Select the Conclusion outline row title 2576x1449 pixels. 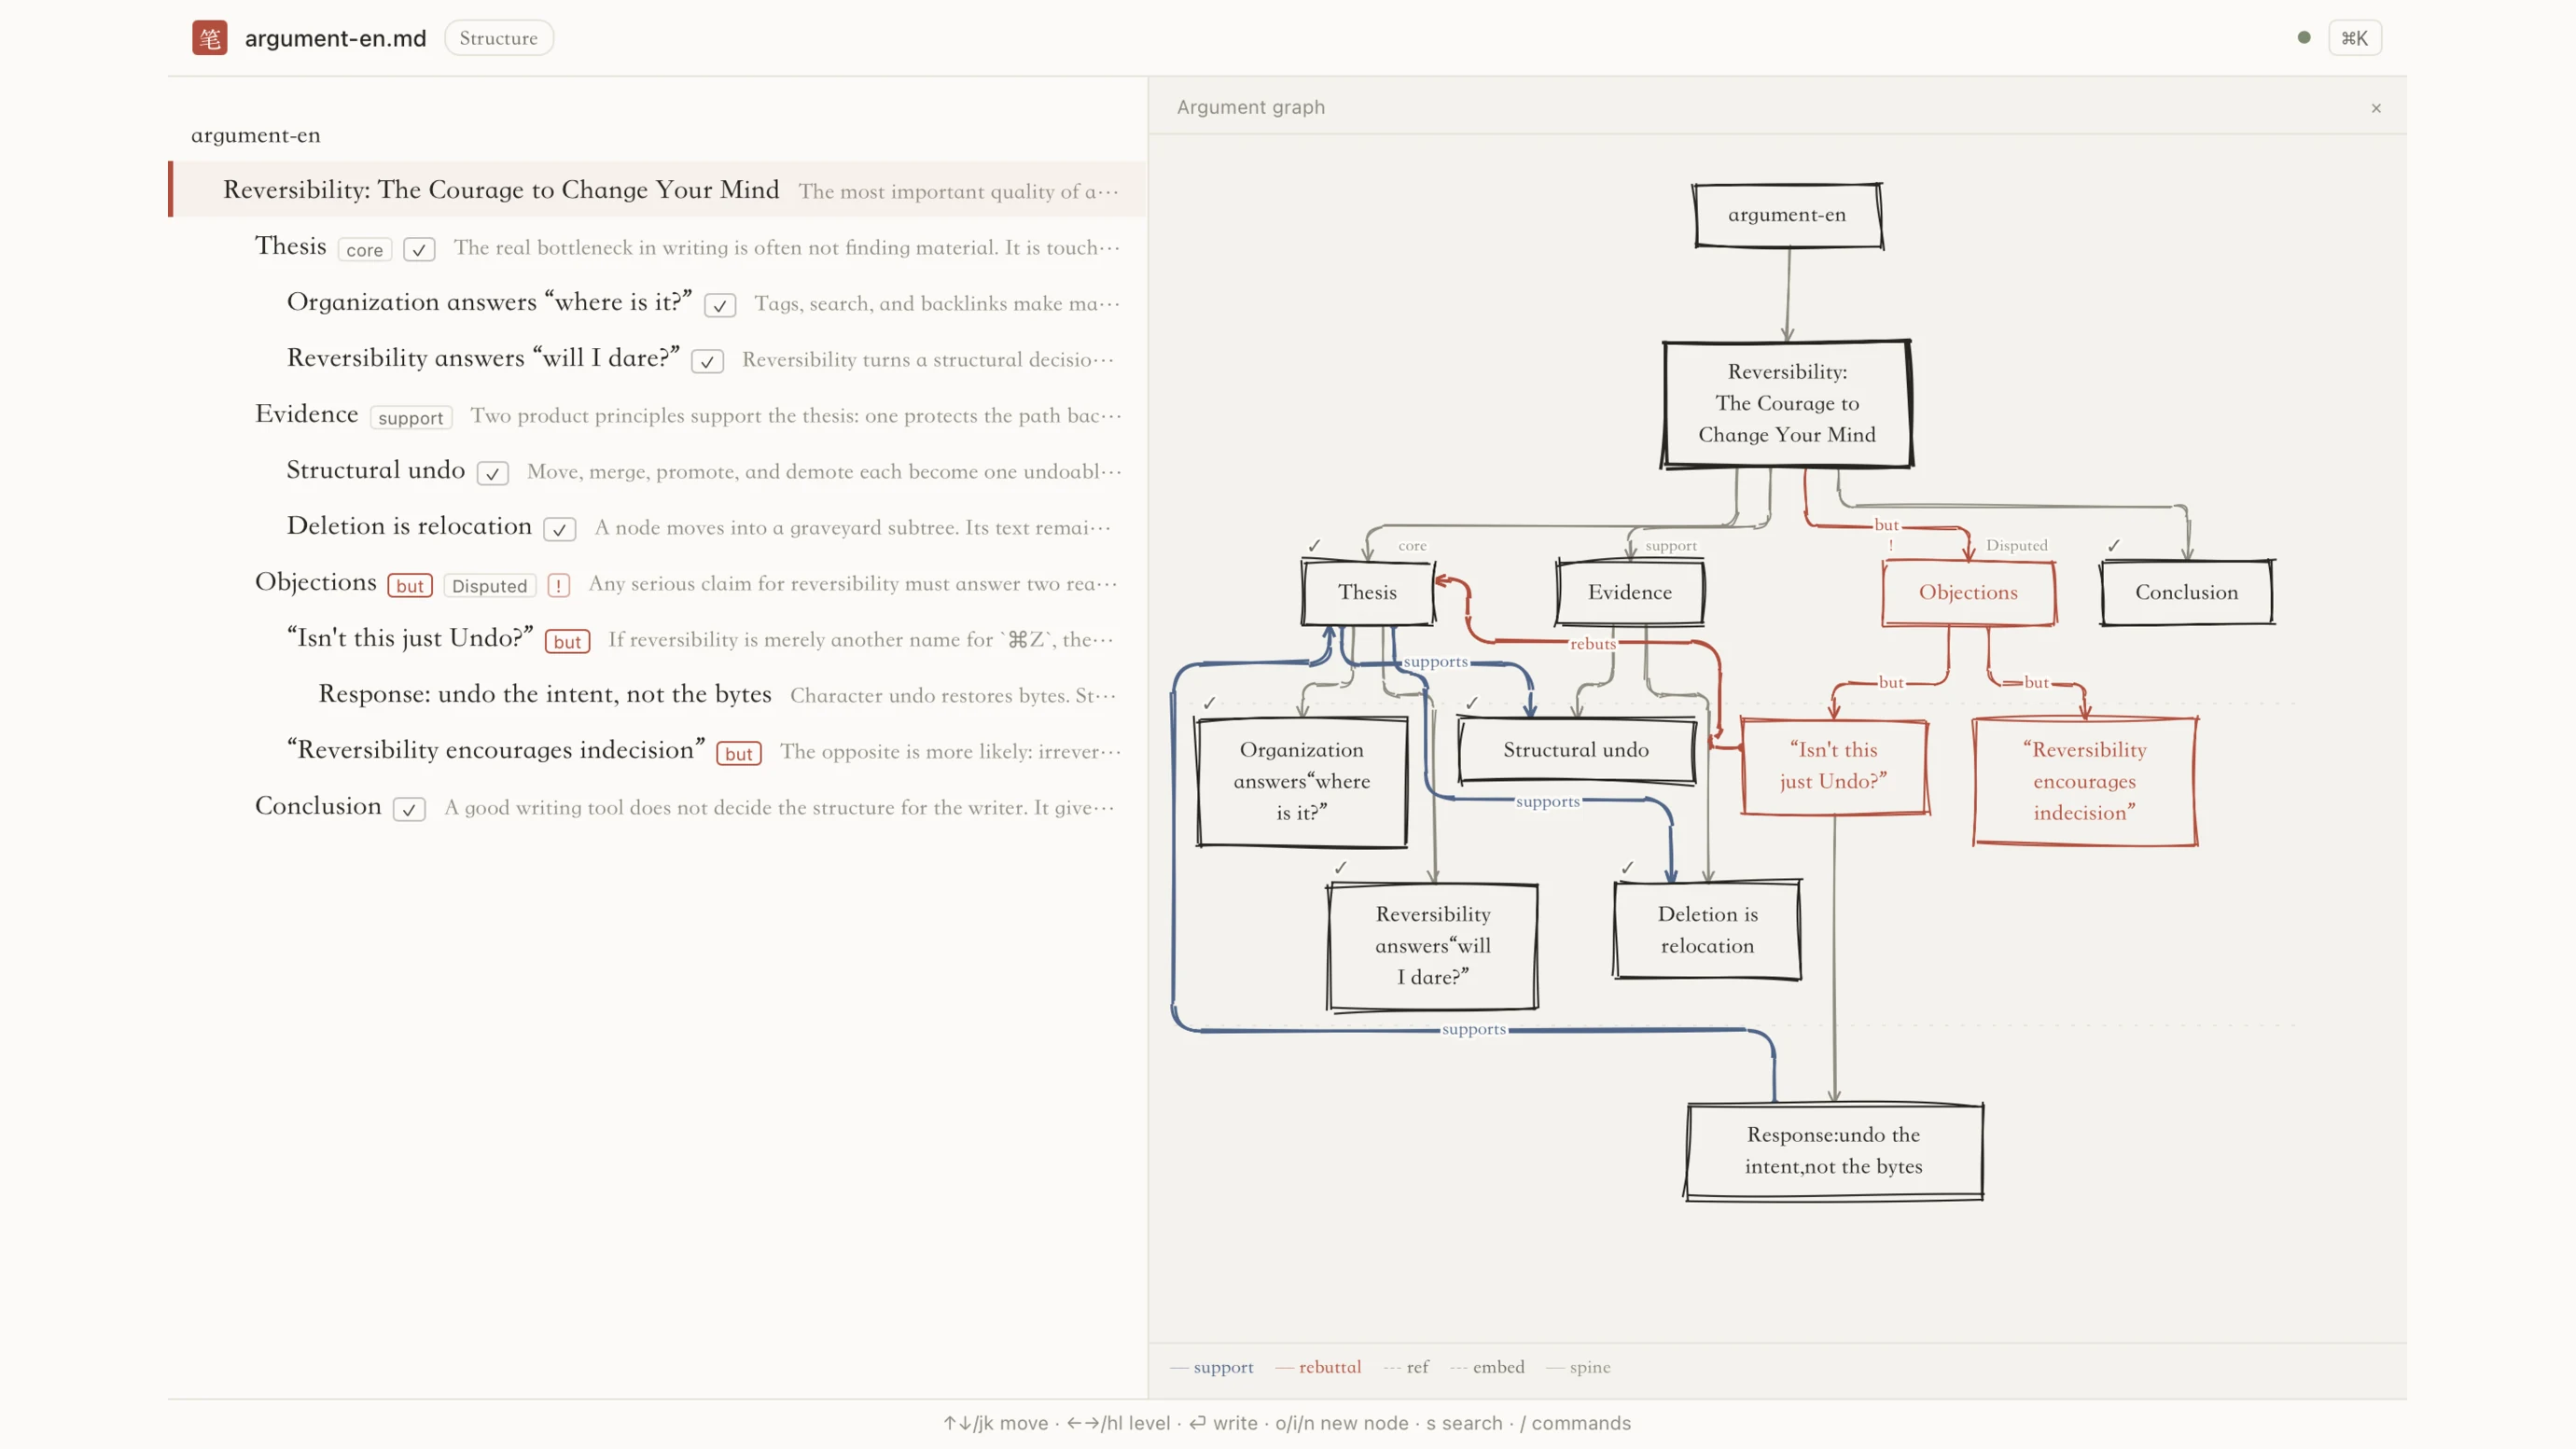[318, 806]
